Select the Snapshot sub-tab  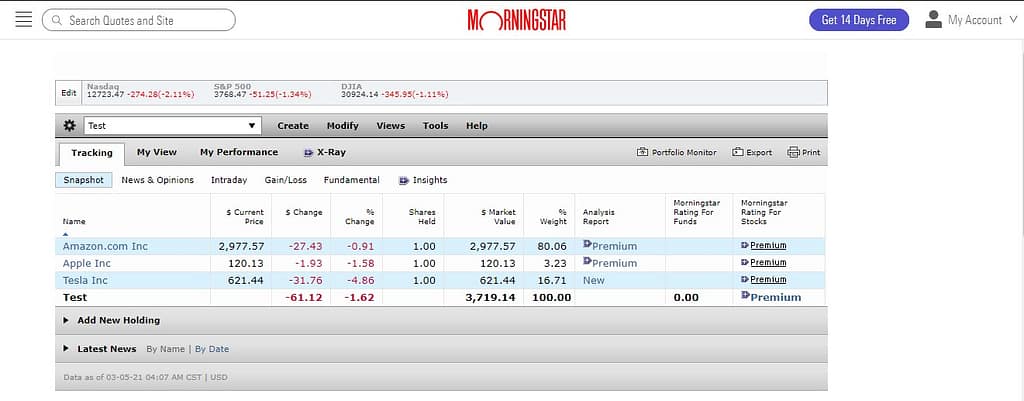pos(84,180)
